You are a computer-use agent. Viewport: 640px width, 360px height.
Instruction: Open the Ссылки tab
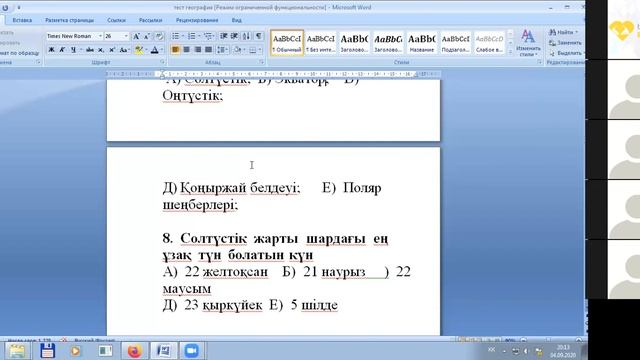tap(116, 20)
